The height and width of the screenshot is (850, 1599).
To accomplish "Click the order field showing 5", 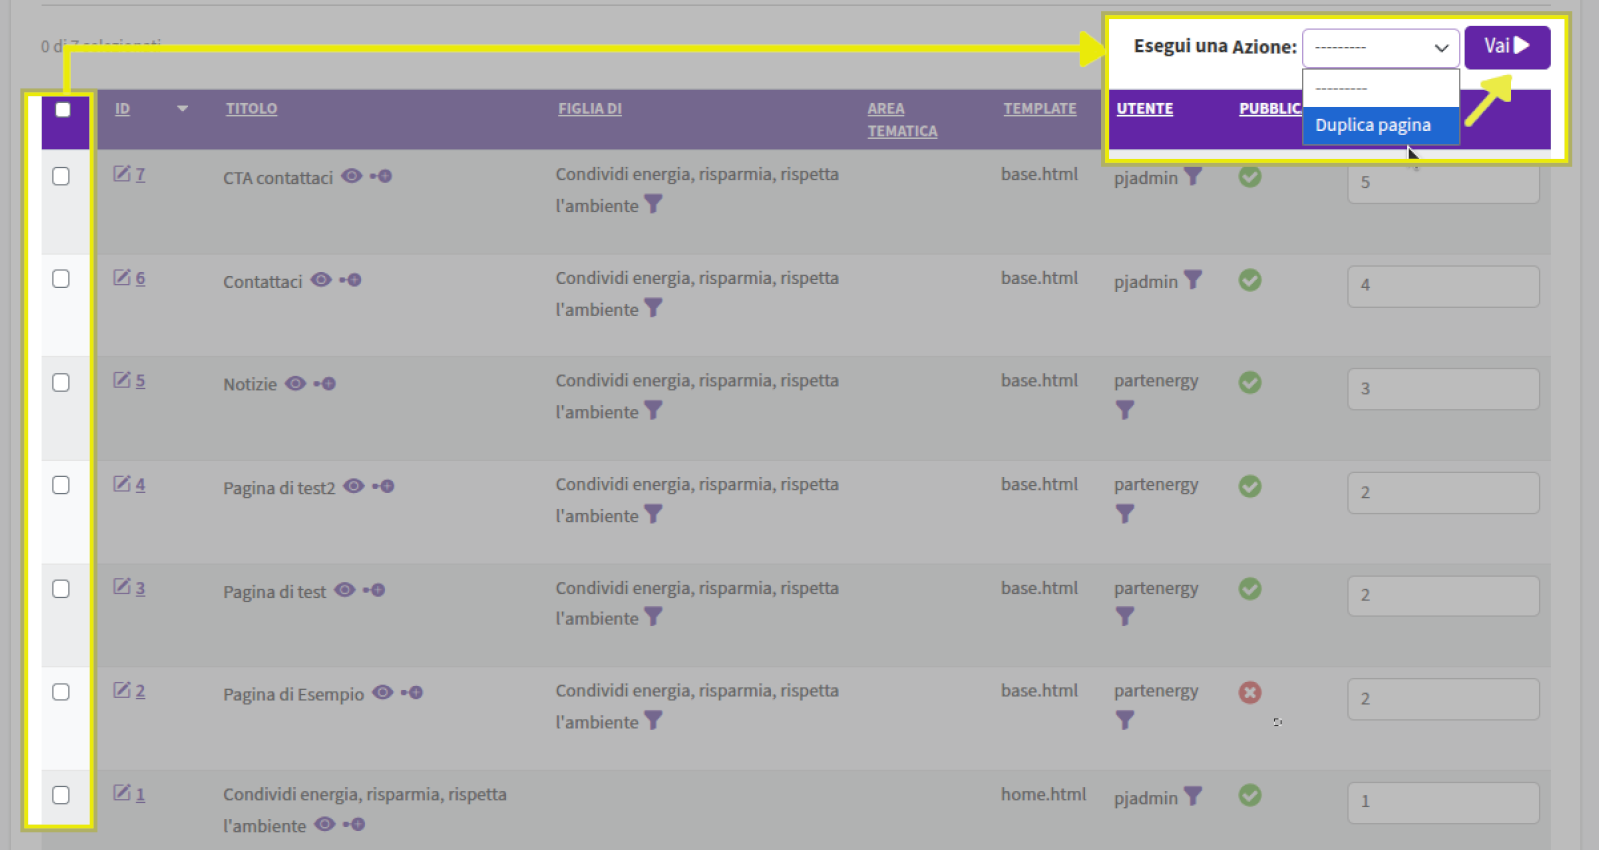I will [x=1443, y=183].
